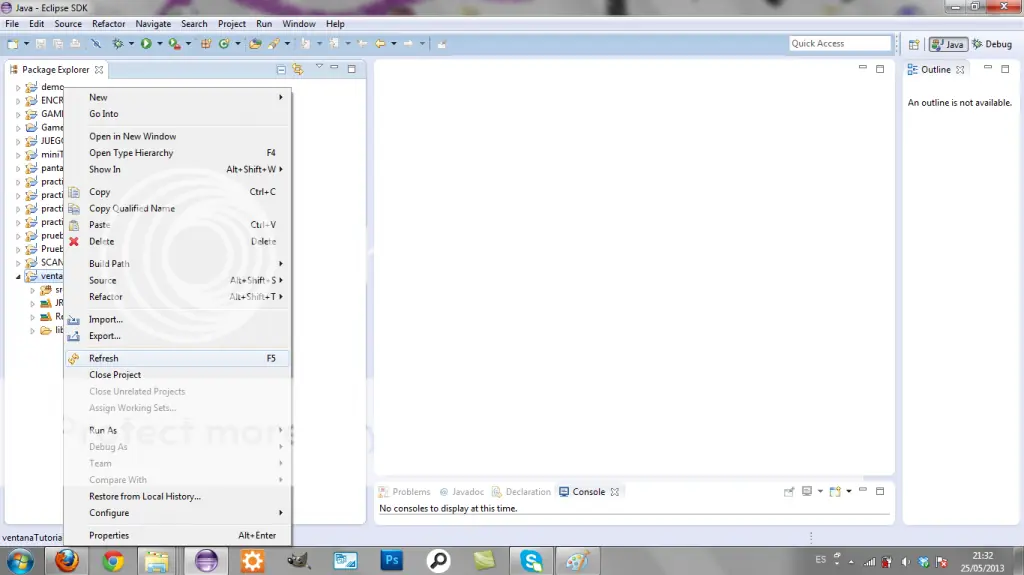
Task: Click Open Console icon in Console view
Action: [x=835, y=491]
